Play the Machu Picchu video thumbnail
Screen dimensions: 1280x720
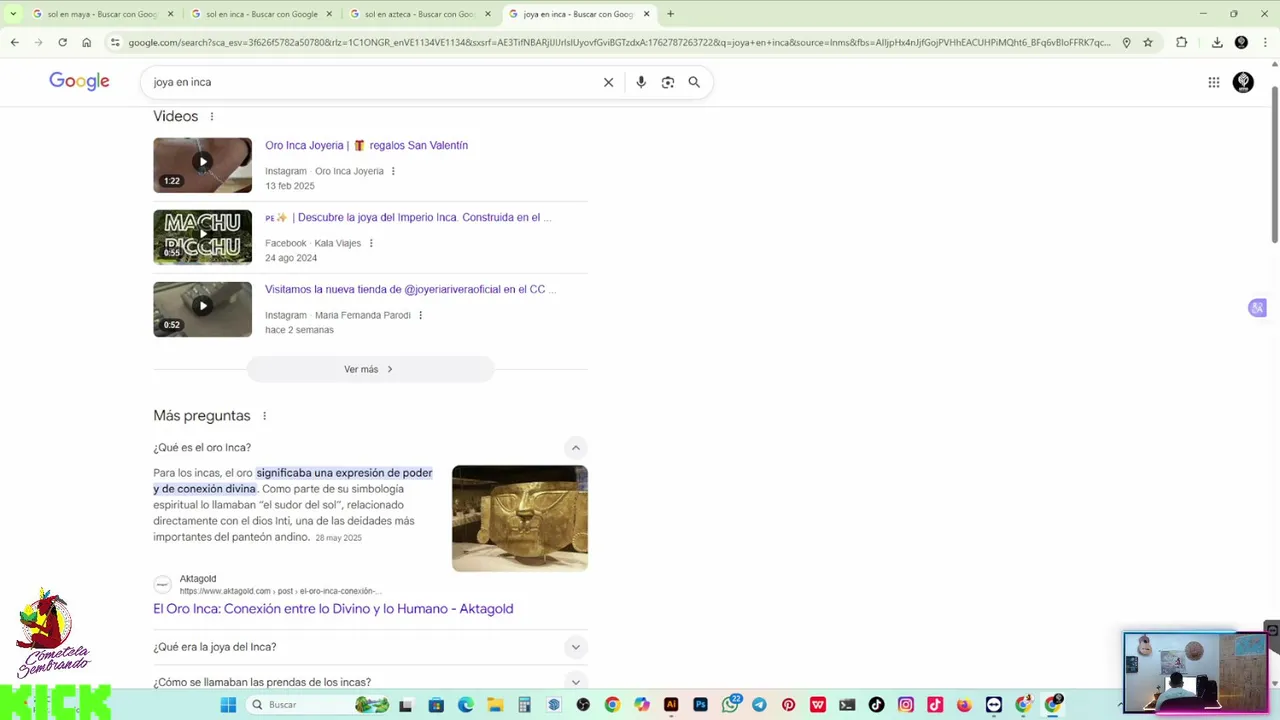pyautogui.click(x=202, y=237)
